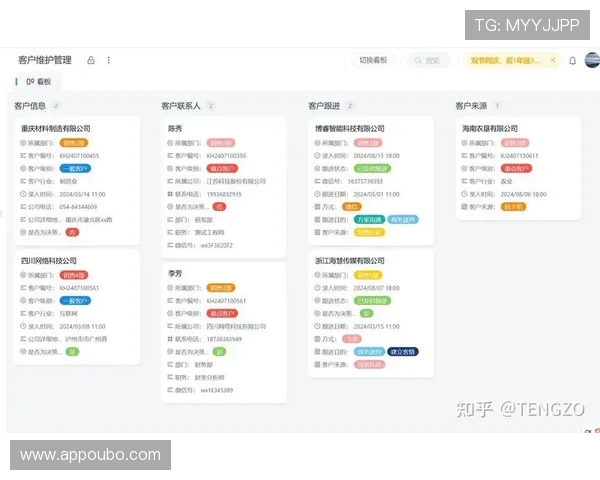Click the red 重点客户 tag in 陈秀 card

(222, 168)
